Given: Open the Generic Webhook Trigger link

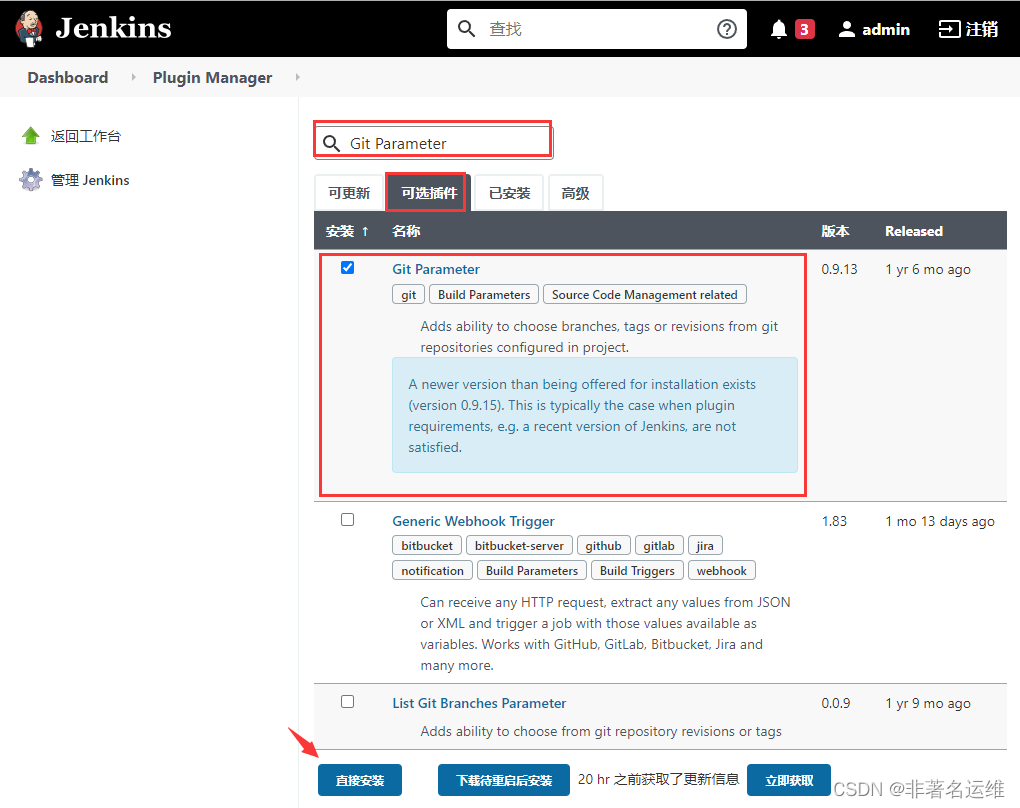Looking at the screenshot, I should 474,521.
